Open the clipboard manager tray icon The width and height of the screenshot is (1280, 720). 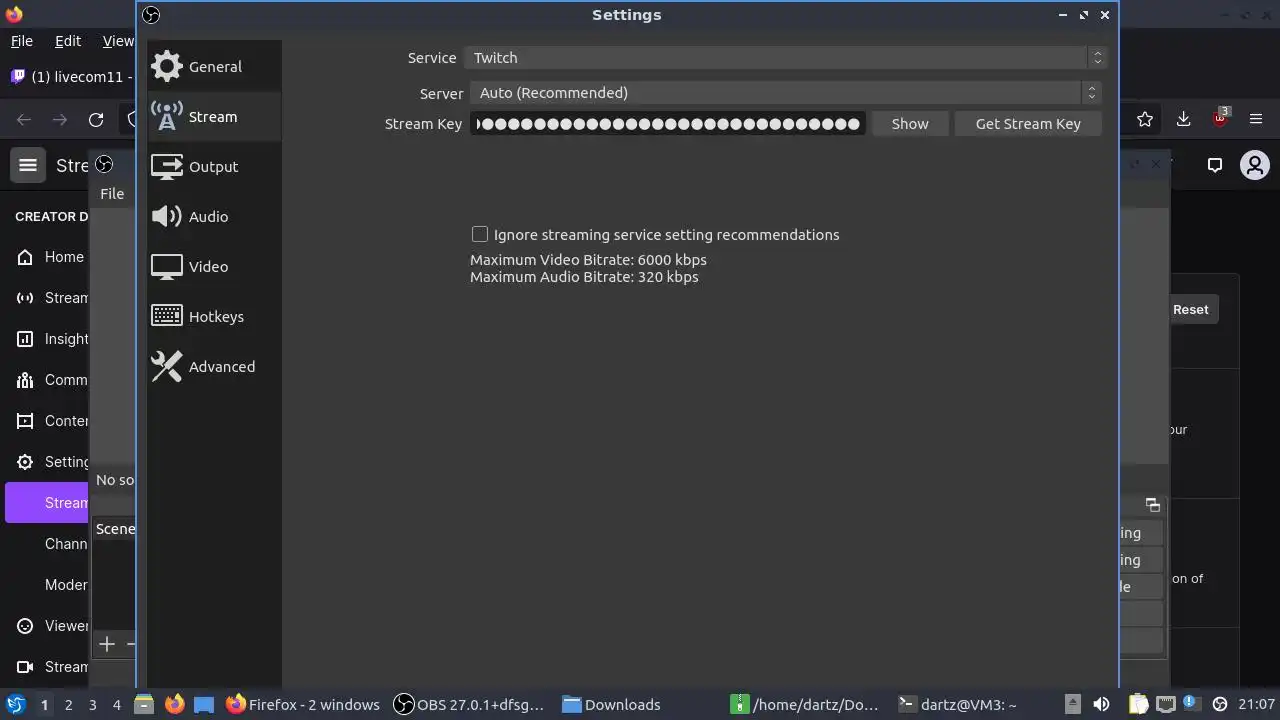pos(1137,704)
